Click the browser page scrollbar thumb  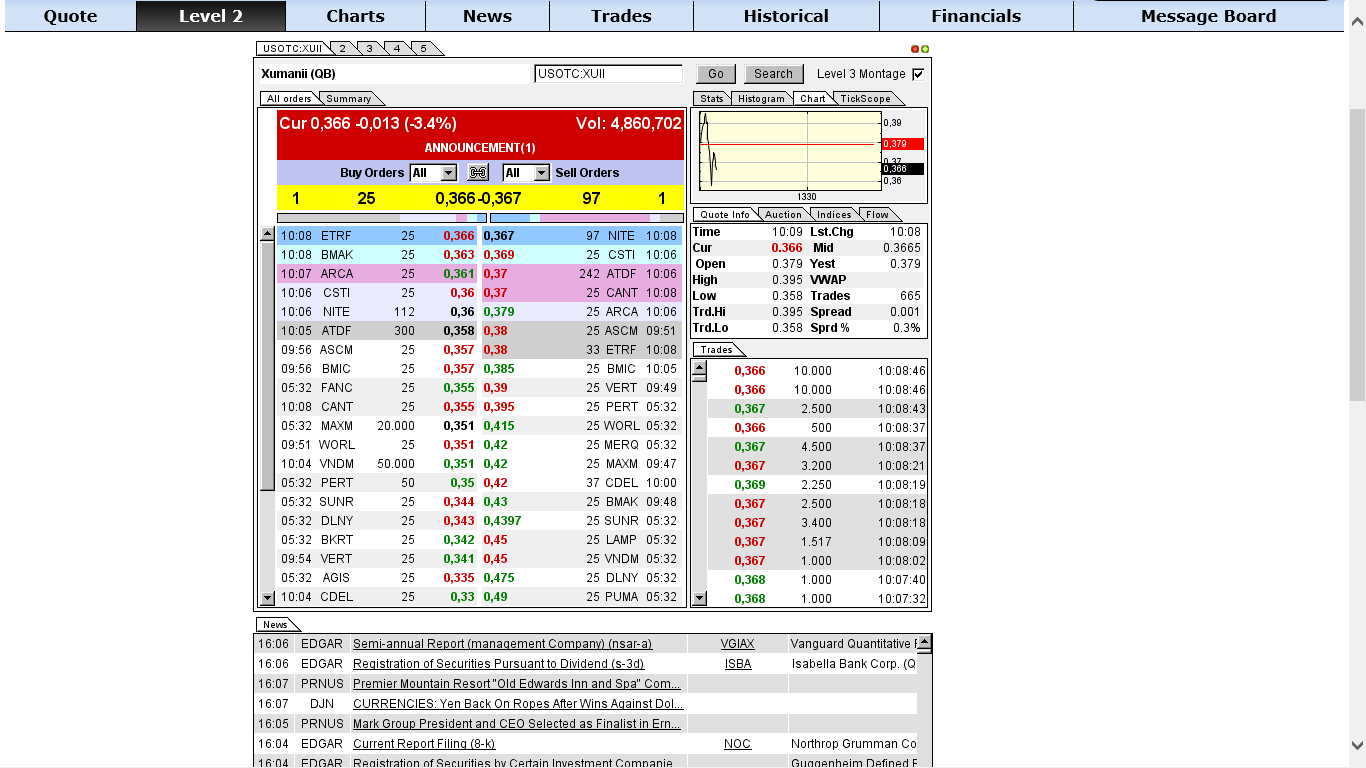(x=1357, y=254)
